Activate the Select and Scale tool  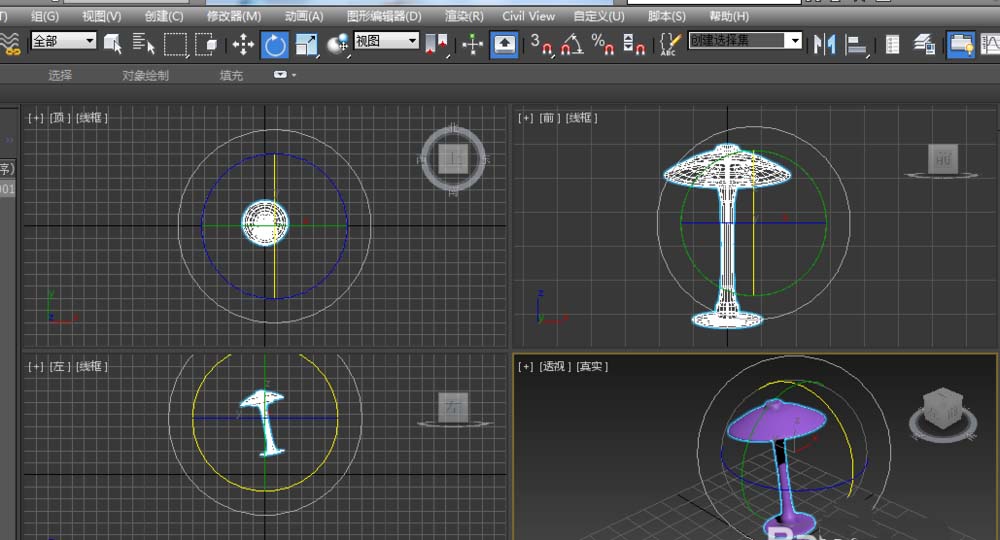[306, 45]
